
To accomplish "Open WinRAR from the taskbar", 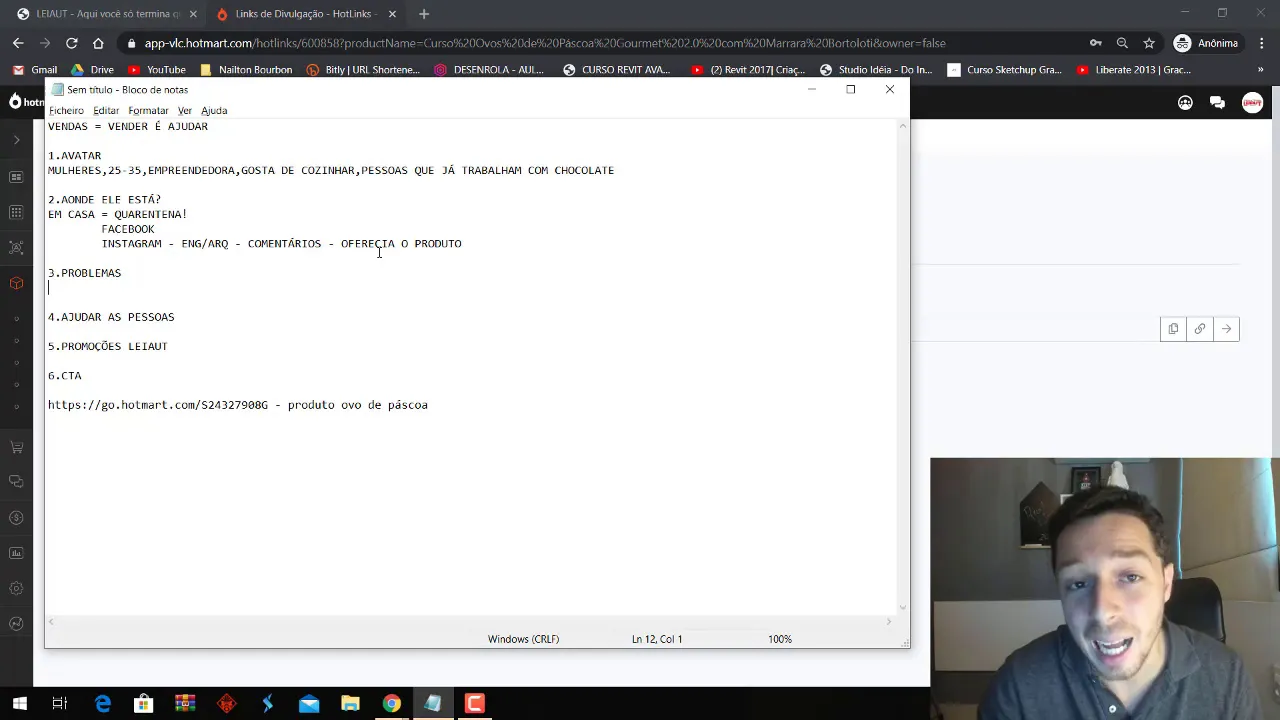I will [x=185, y=704].
